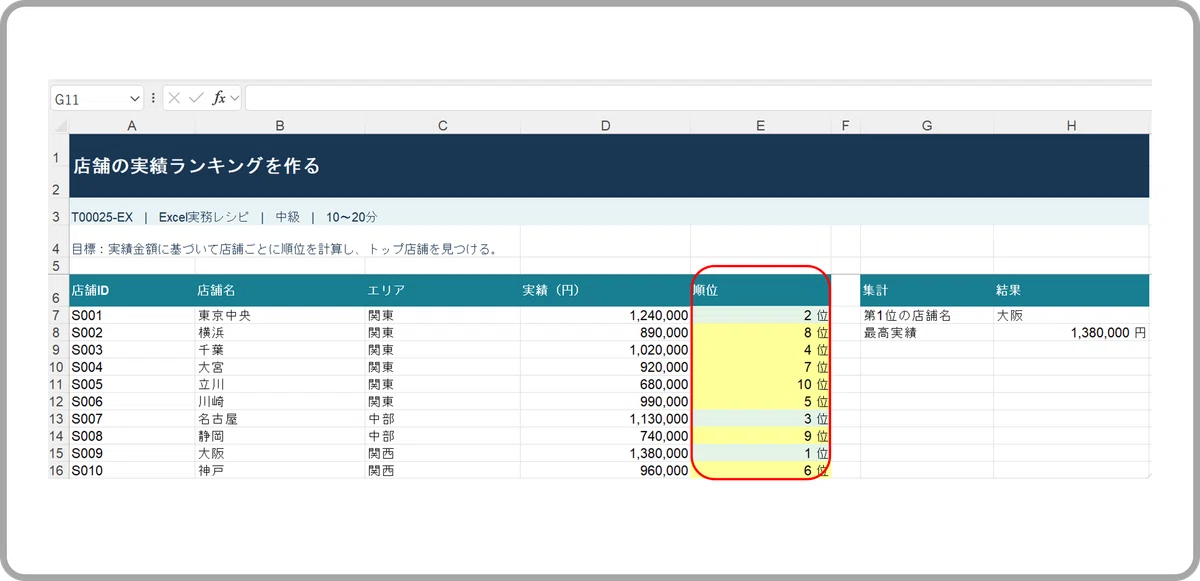Select the value 960,000

coord(605,470)
